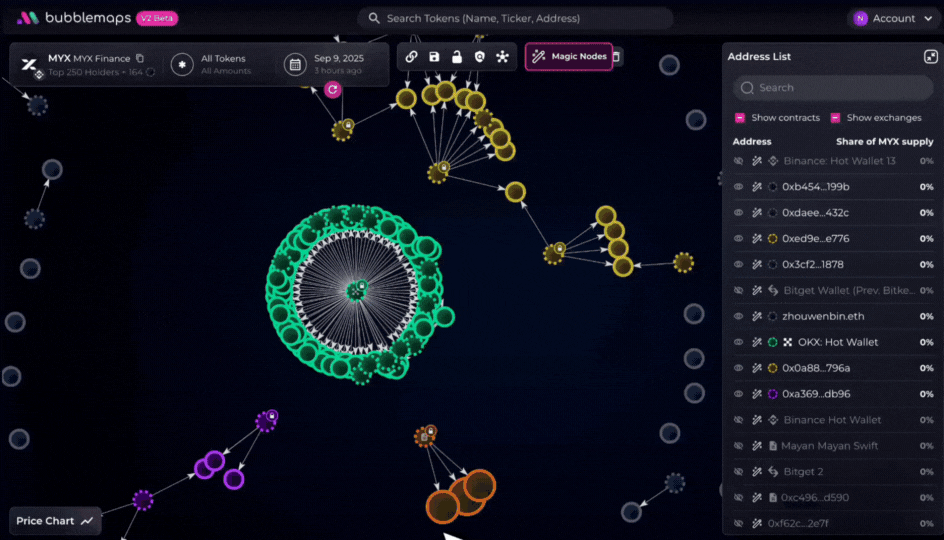
Task: Sort by the Address column header
Action: [x=752, y=141]
